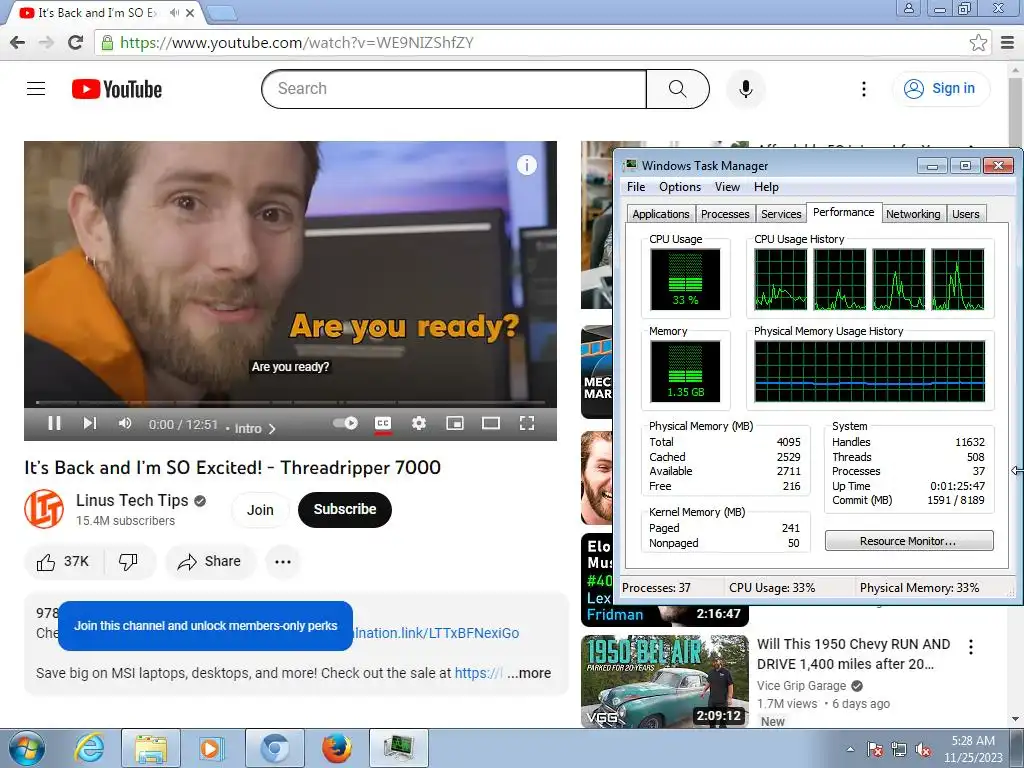The height and width of the screenshot is (768, 1024).
Task: Switch to Services tab
Action: pyautogui.click(x=781, y=214)
